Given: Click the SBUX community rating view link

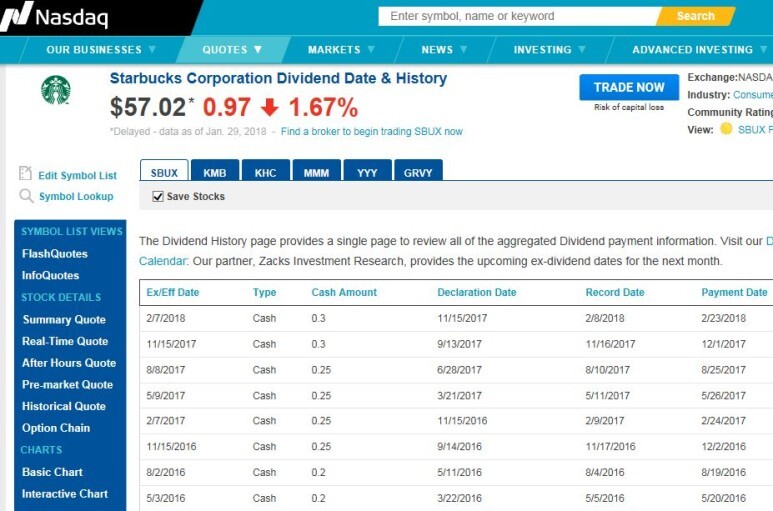Looking at the screenshot, I should coord(755,130).
